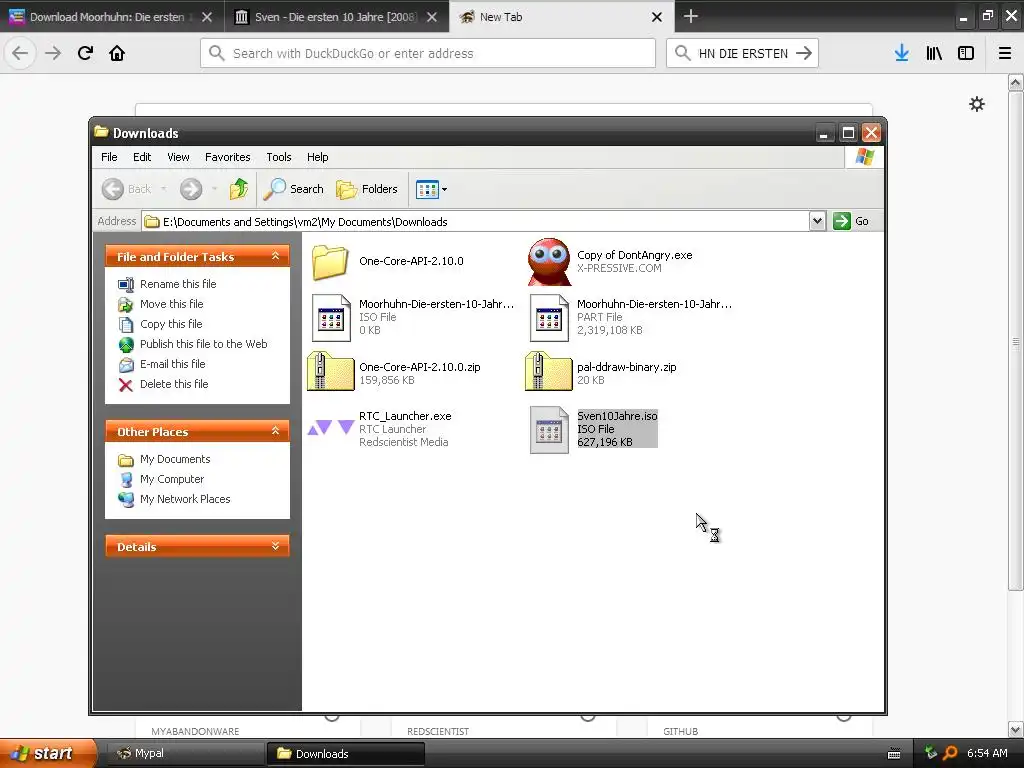Screen dimensions: 1024x768
Task: Close the New Tab browser tab
Action: tap(657, 17)
